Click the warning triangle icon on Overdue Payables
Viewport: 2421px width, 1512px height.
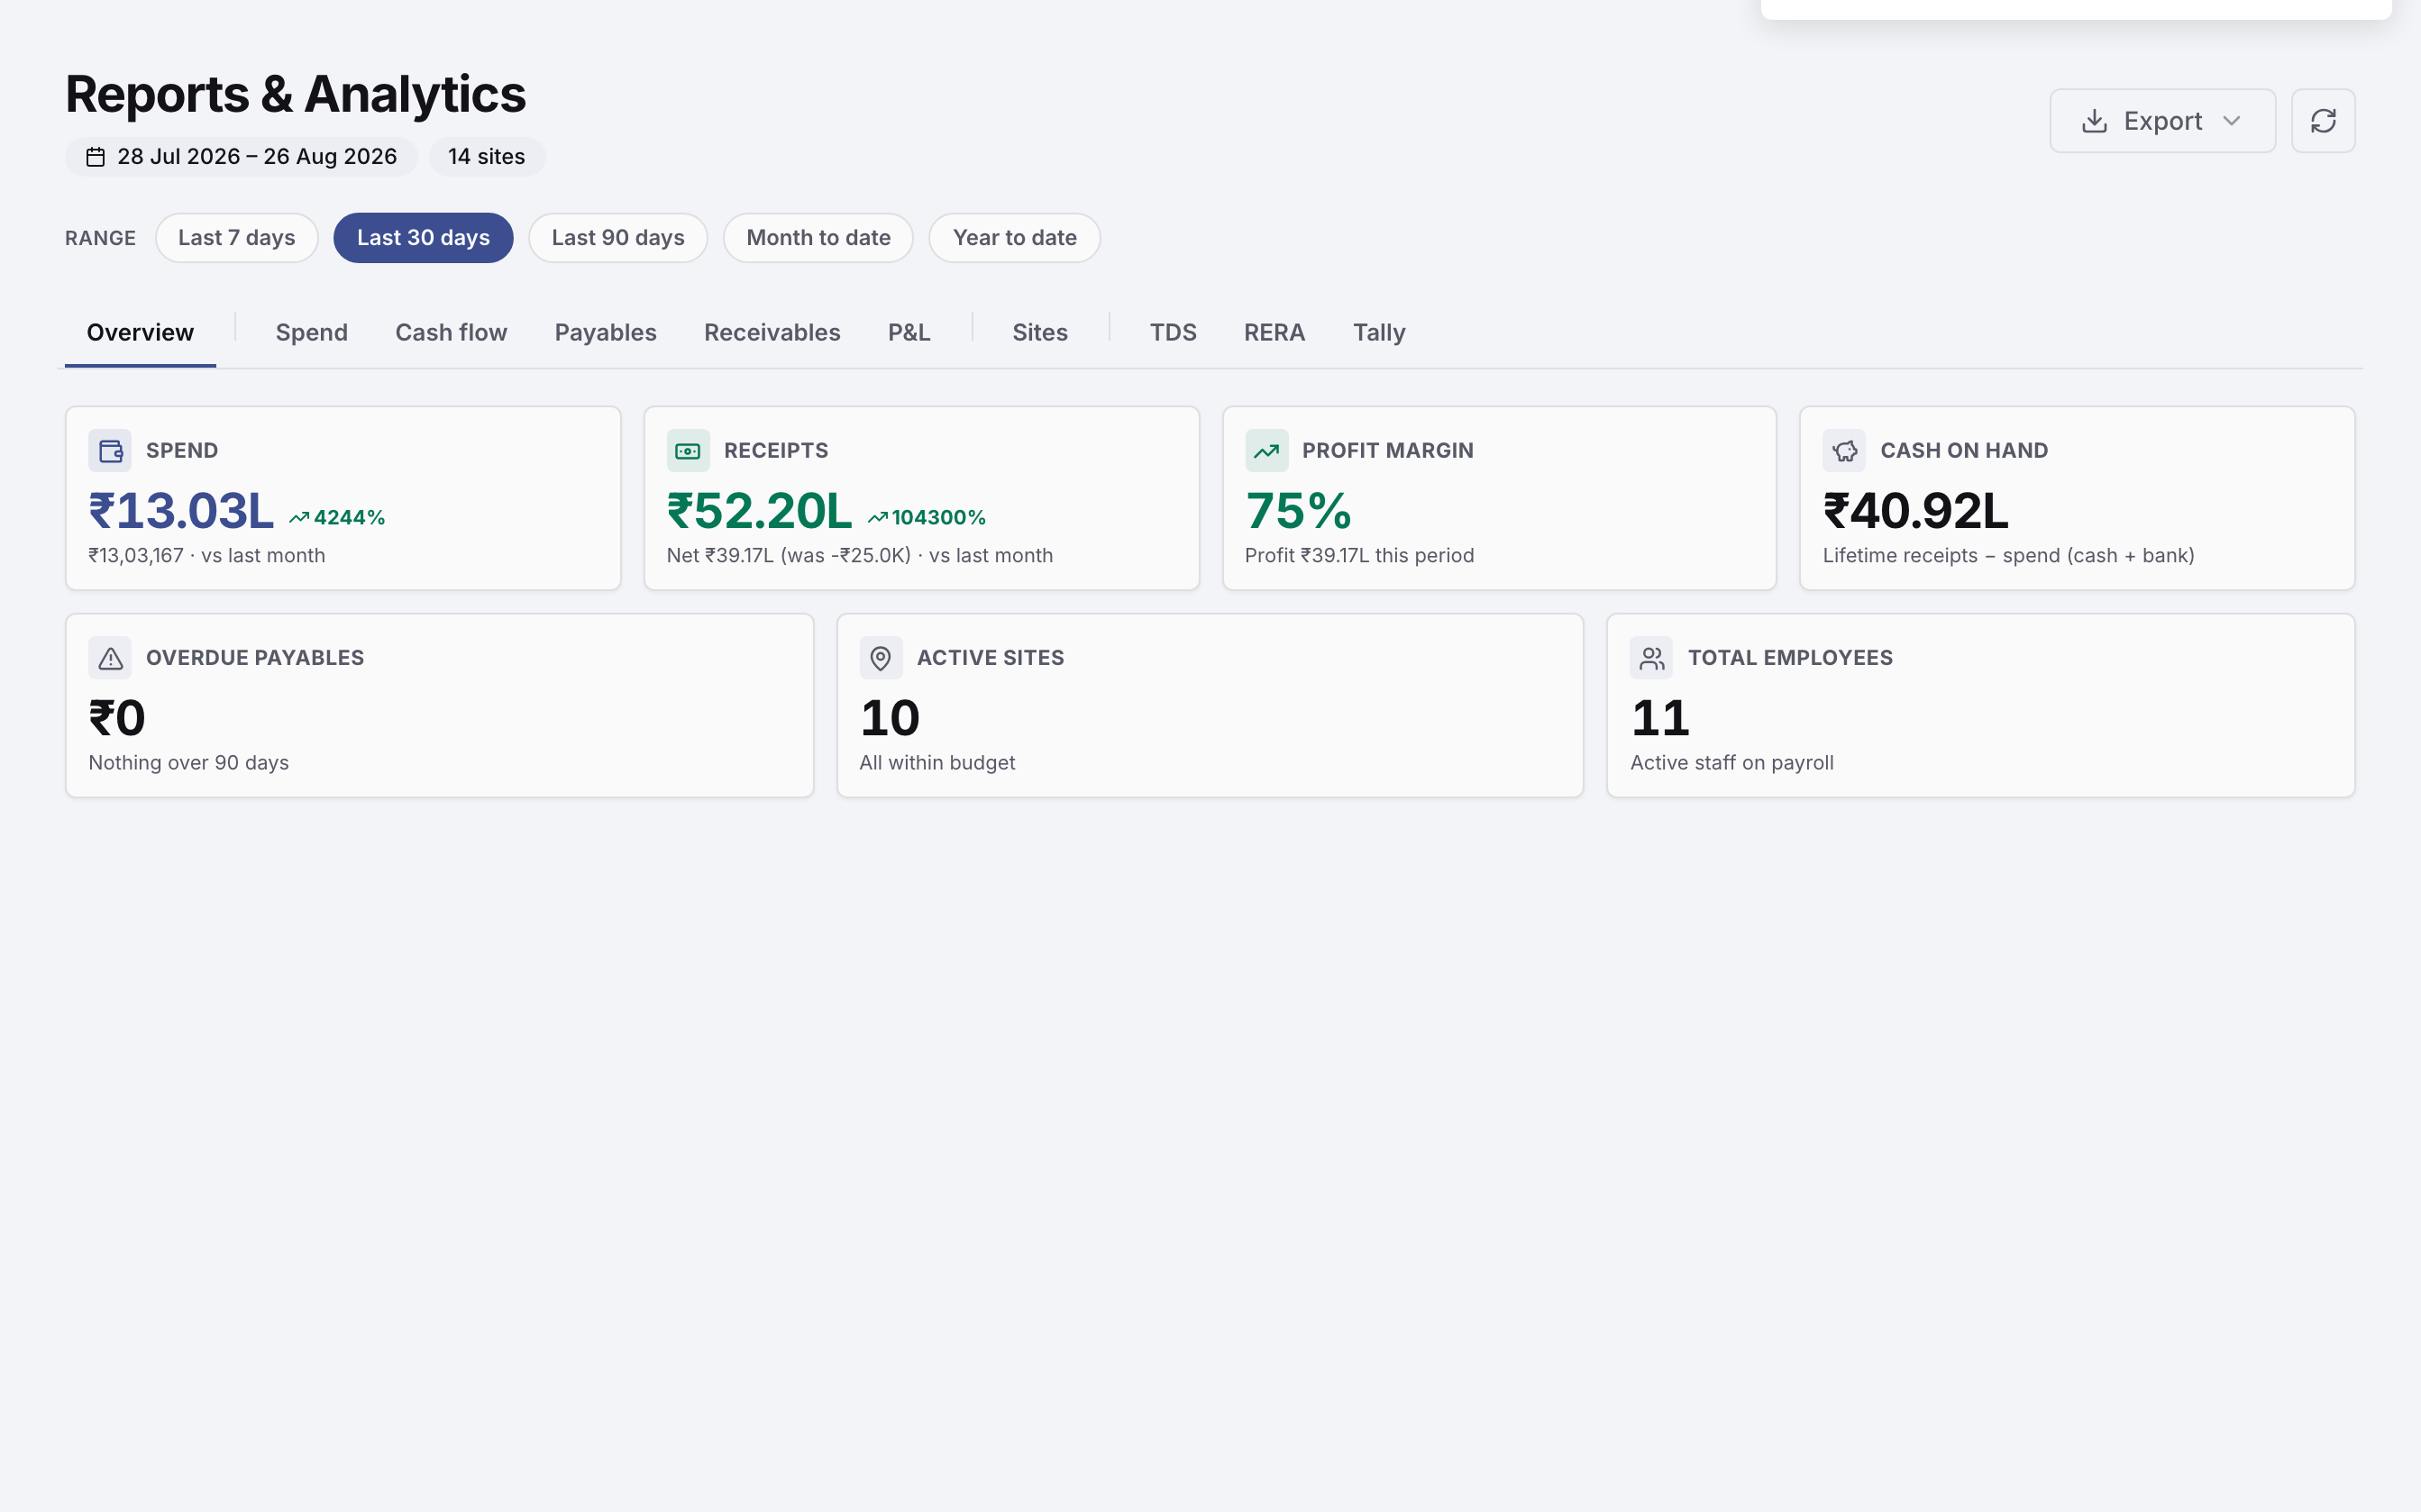[110, 658]
